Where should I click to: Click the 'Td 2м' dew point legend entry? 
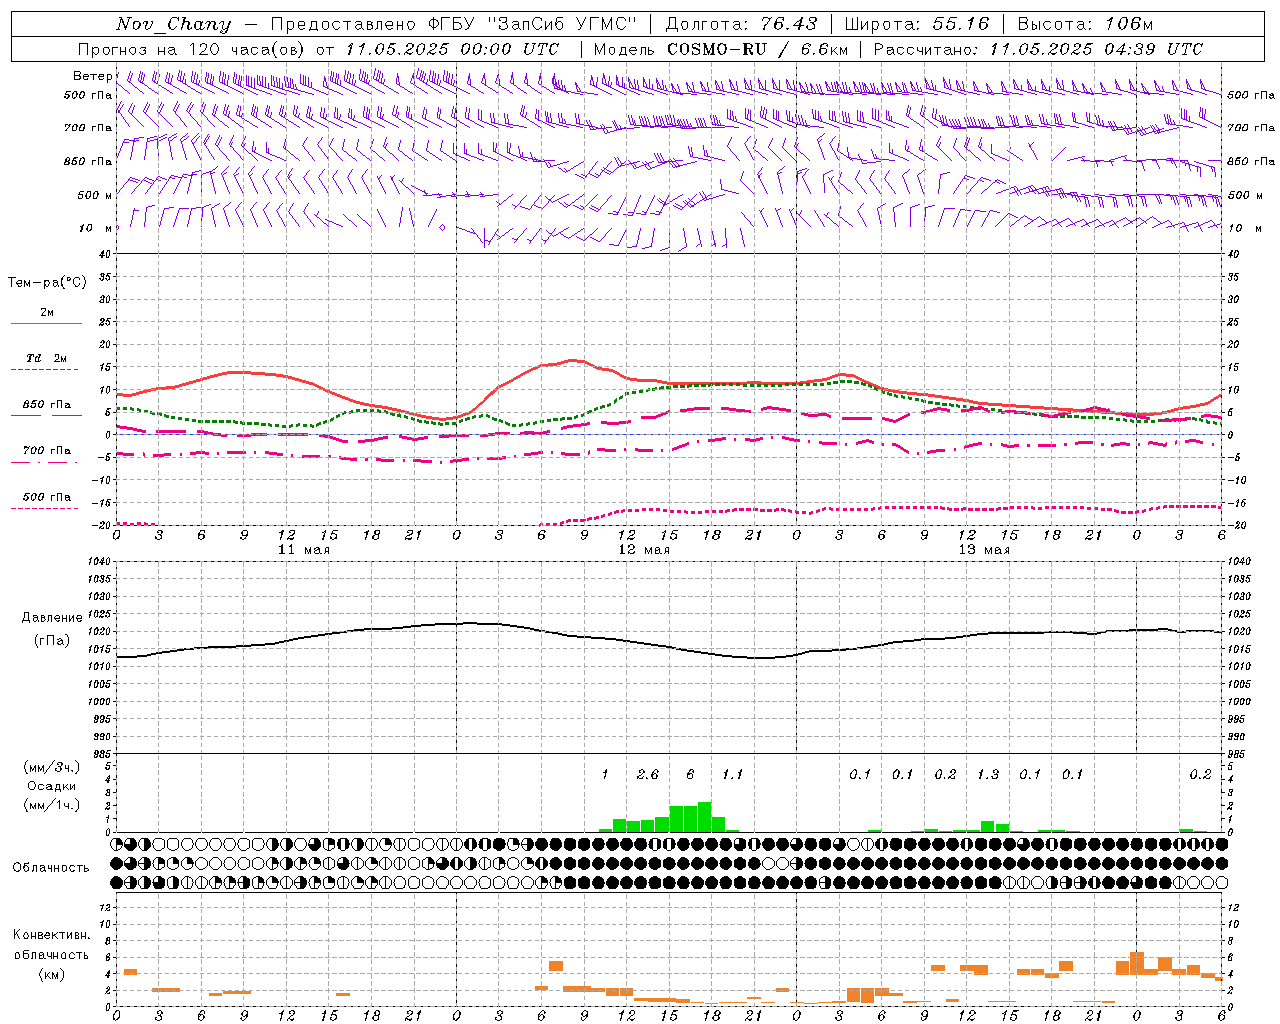[x=47, y=358]
